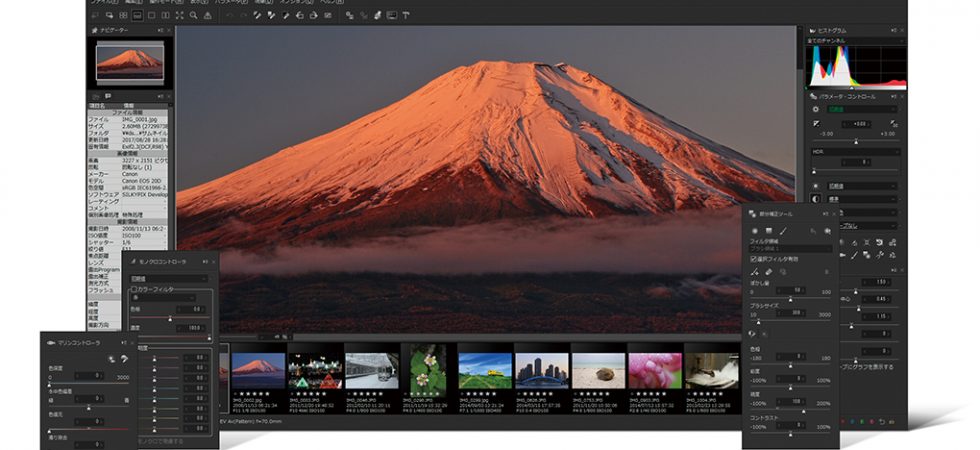Open the ファイル menu
Viewport: 980px width, 450px height.
point(104,2)
